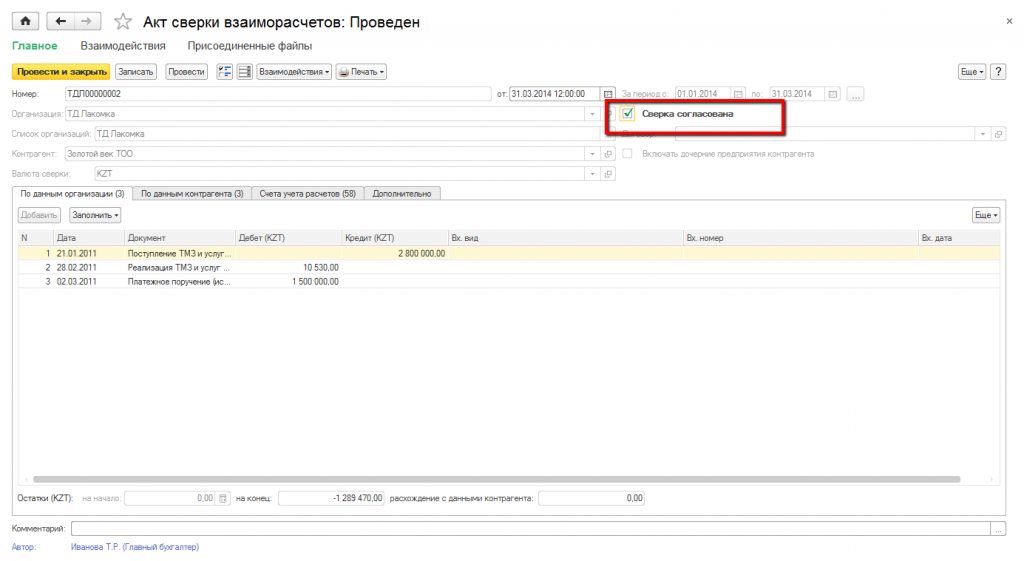This screenshot has width=1024, height=561.
Task: Open the Счета учета расчетов (58) tab
Action: pos(307,193)
